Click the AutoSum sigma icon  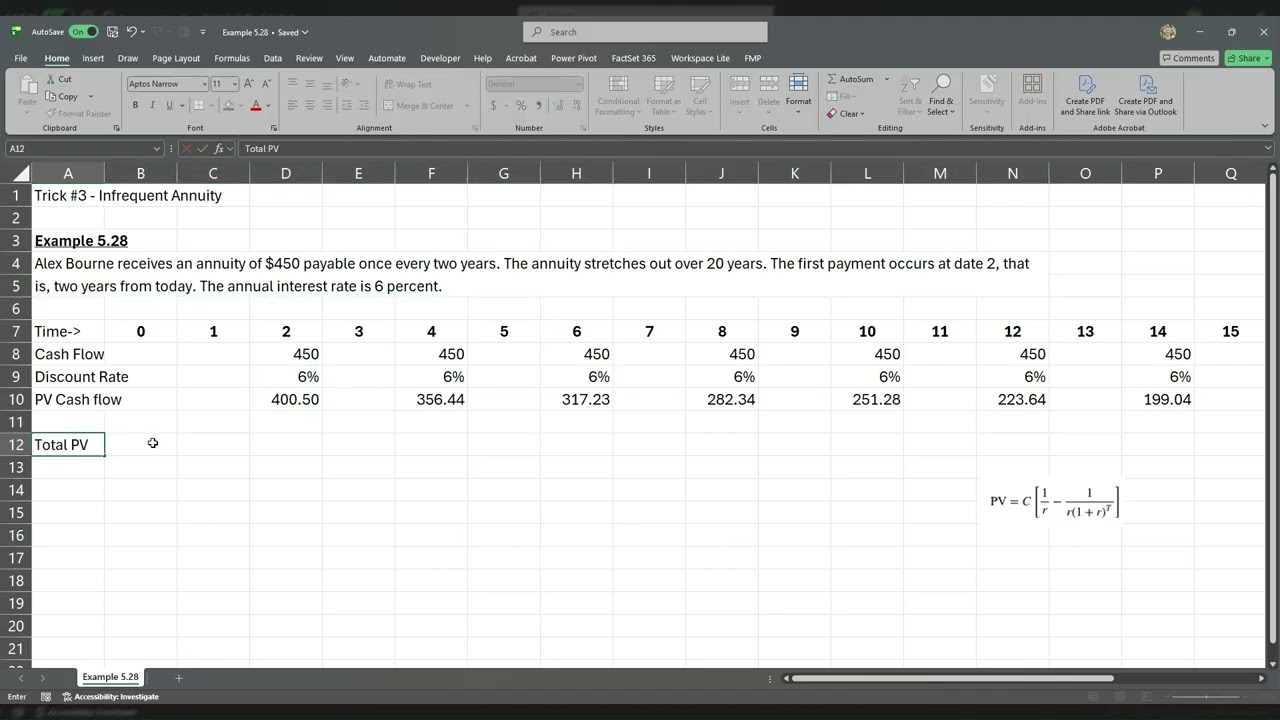(832, 79)
